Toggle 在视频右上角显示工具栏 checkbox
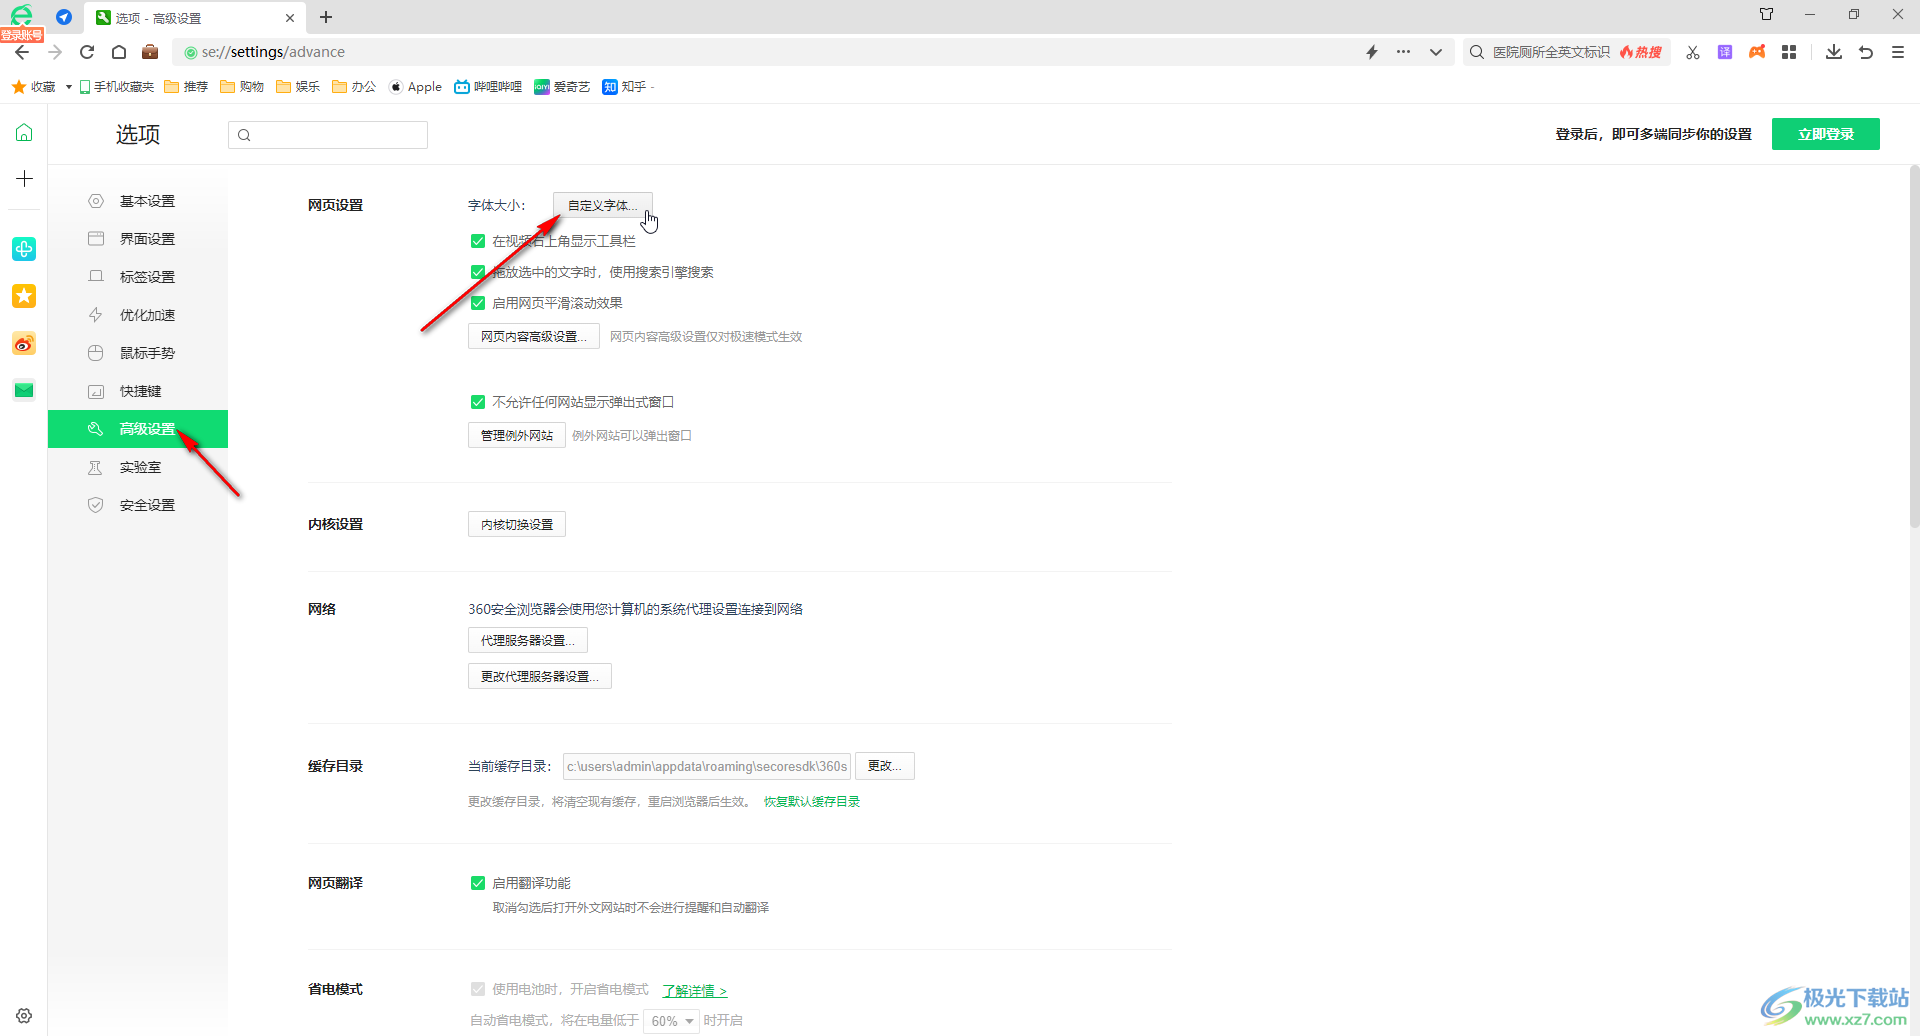This screenshot has width=1920, height=1036. [478, 241]
